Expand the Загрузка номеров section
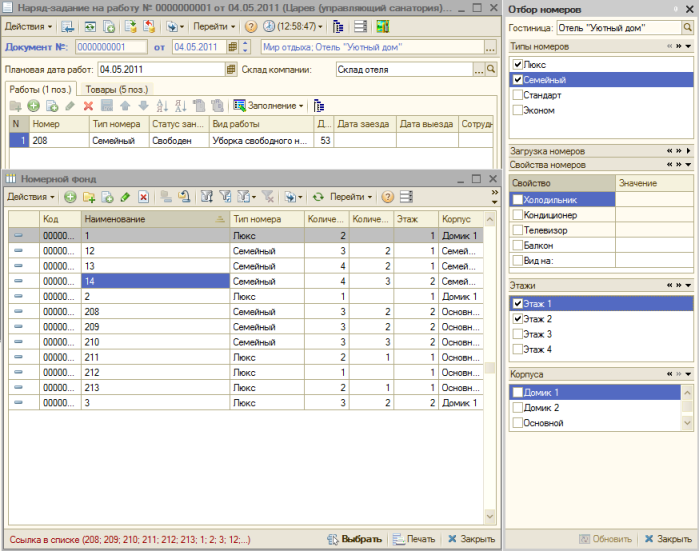 (688, 151)
